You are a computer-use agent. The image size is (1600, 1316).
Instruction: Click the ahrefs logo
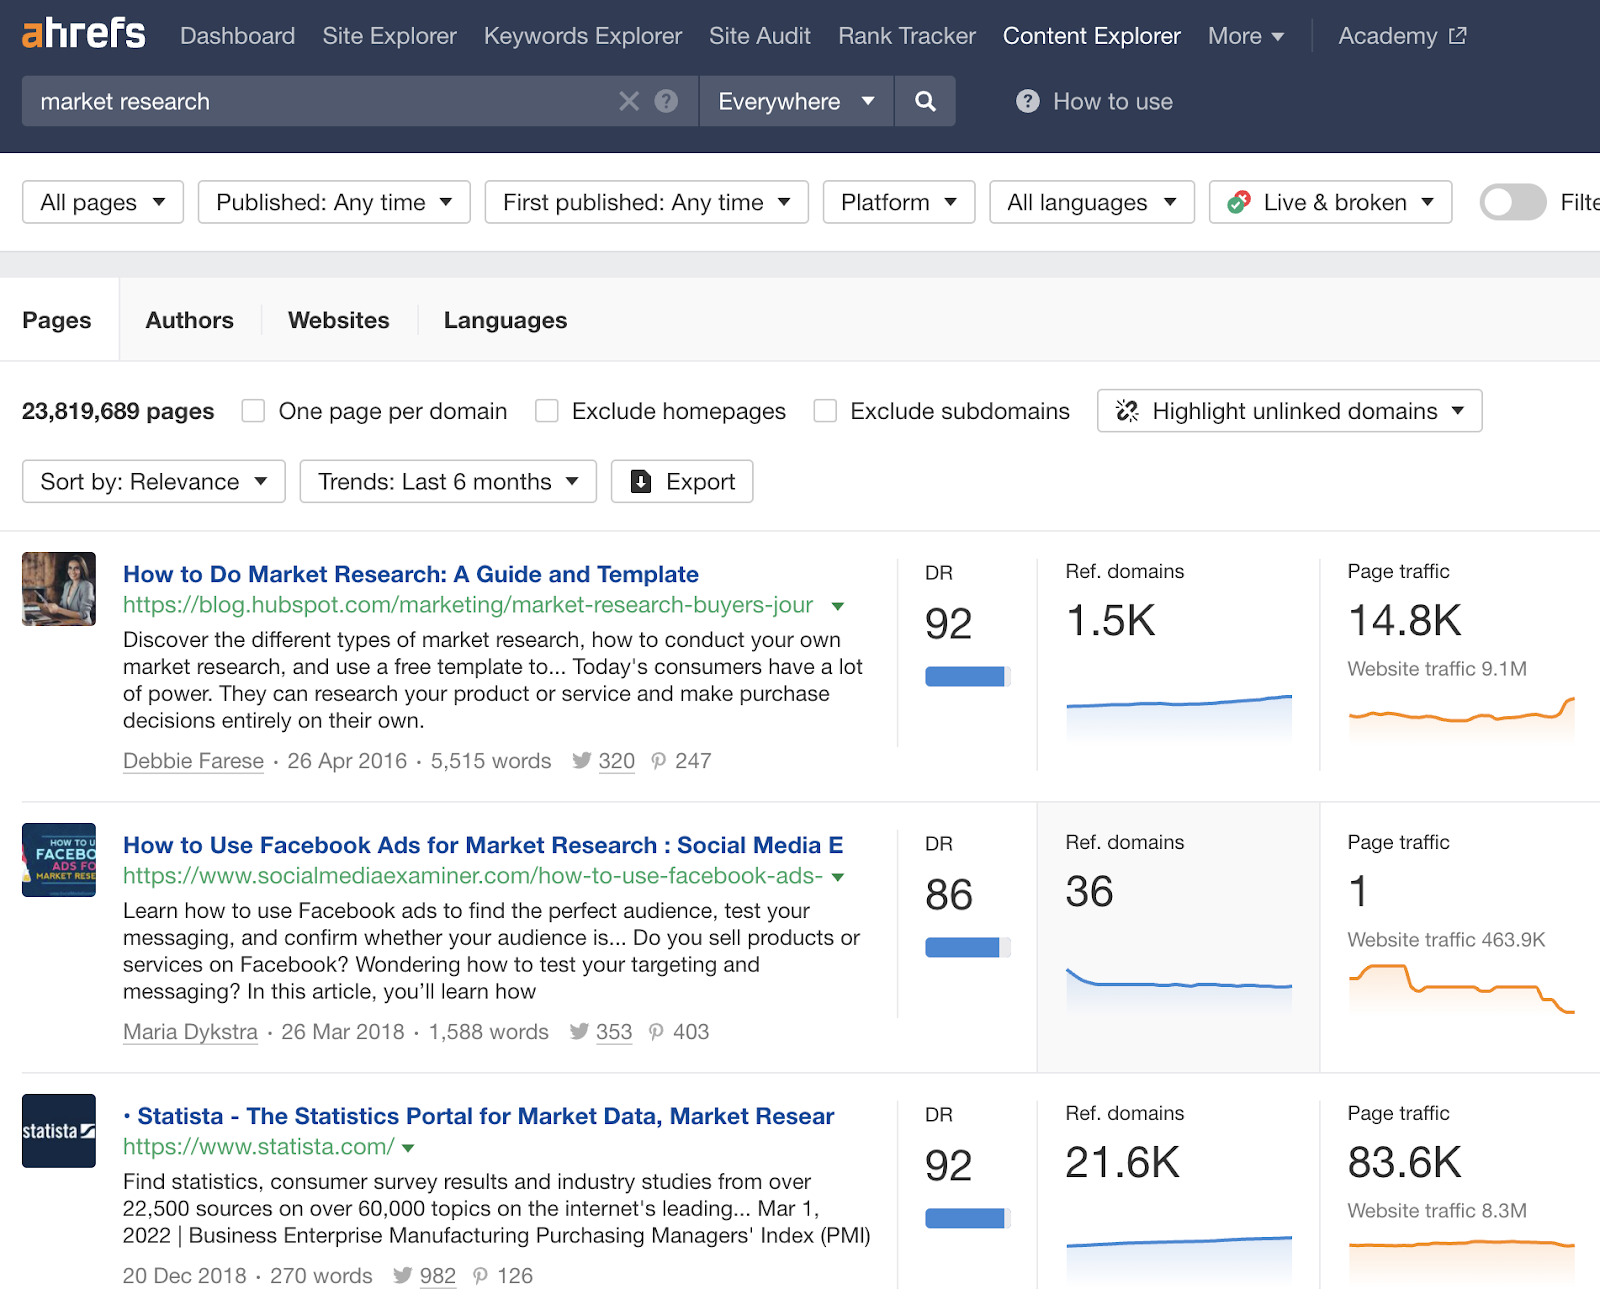[x=84, y=35]
